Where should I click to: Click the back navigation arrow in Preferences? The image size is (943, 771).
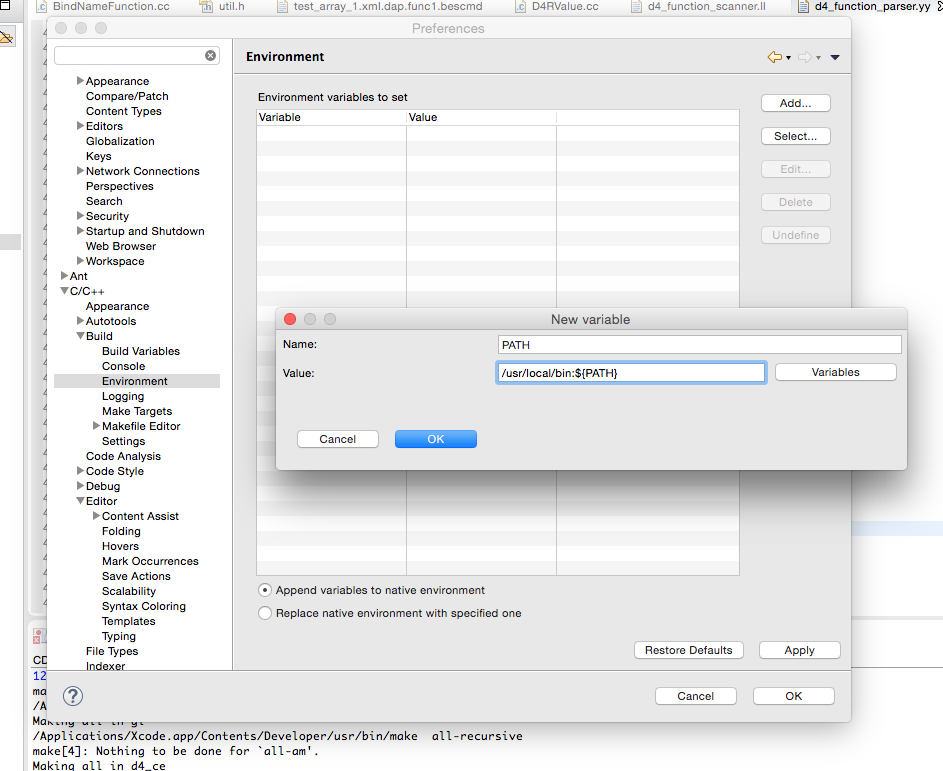[773, 57]
